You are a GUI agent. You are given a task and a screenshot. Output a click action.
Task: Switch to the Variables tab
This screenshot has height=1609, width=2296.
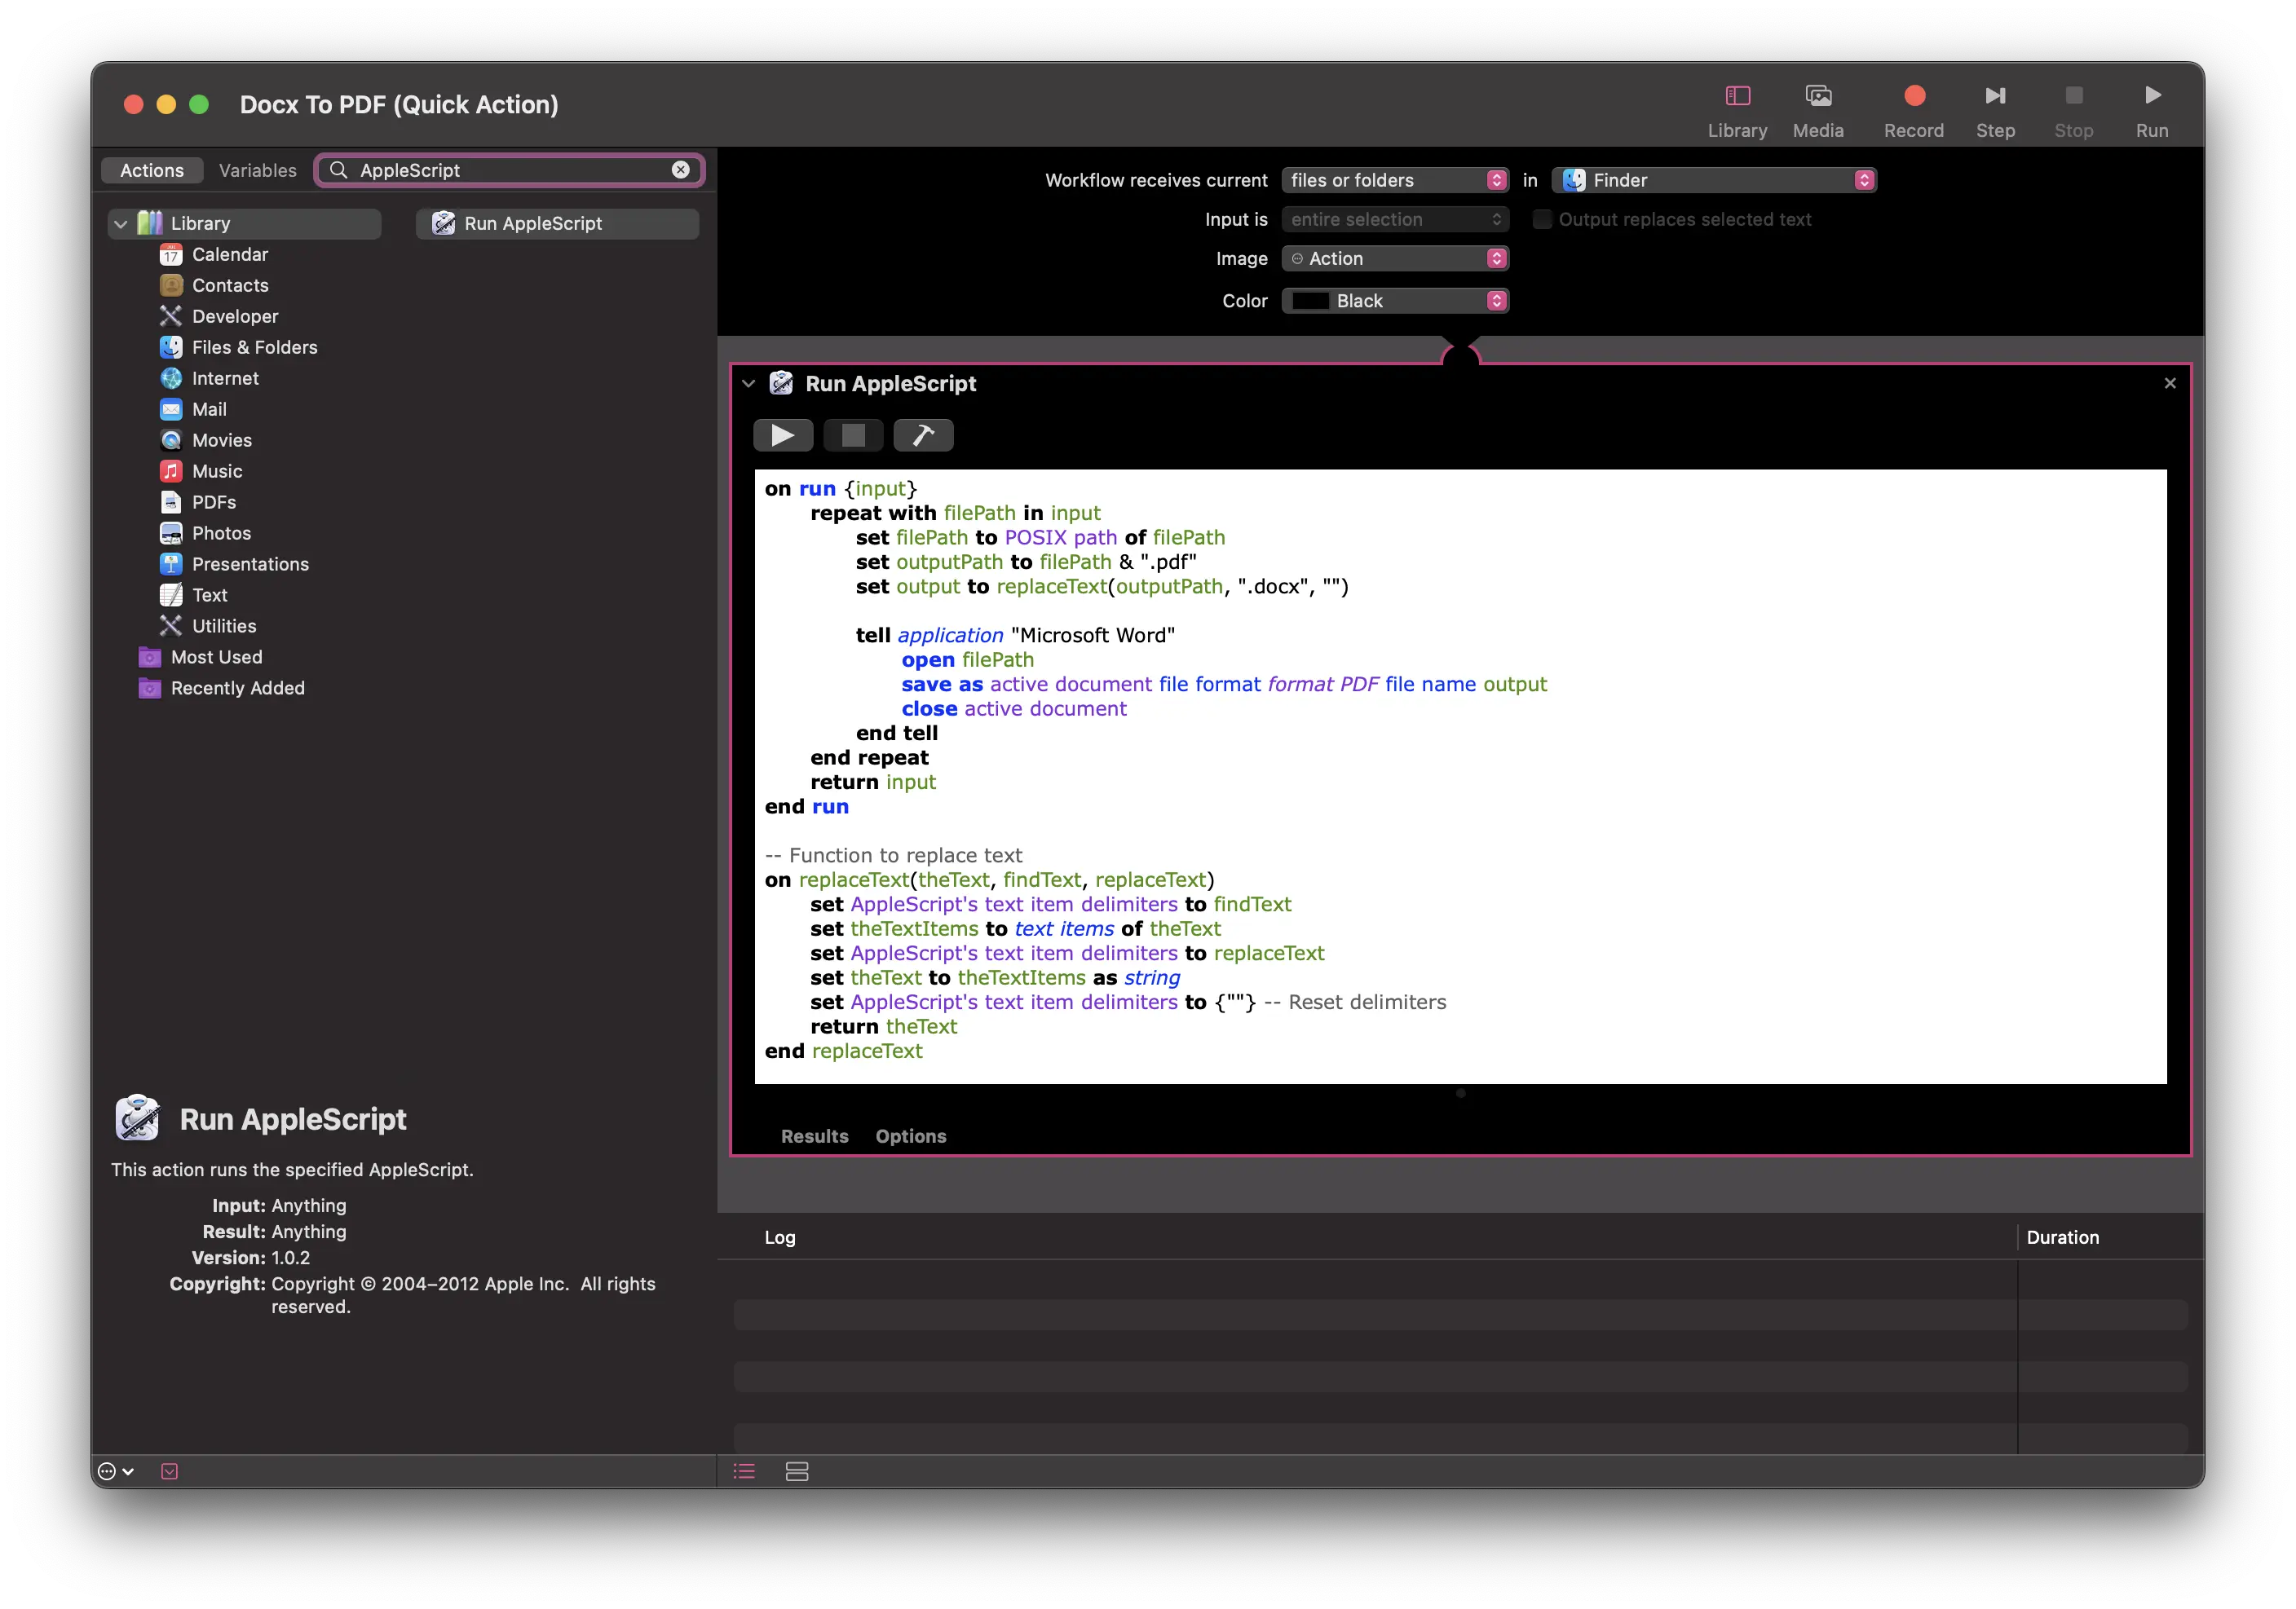(257, 170)
